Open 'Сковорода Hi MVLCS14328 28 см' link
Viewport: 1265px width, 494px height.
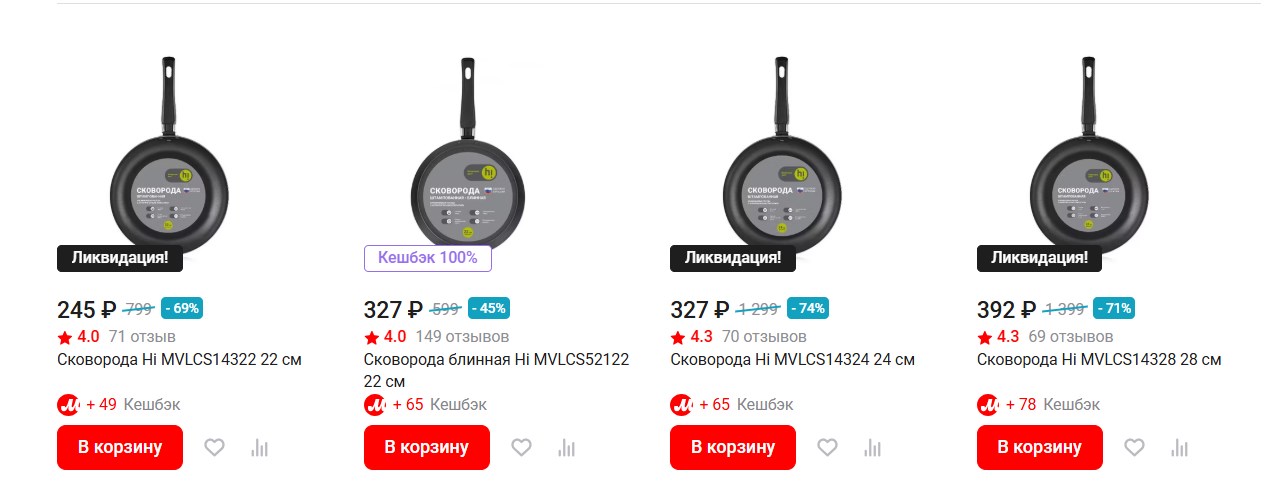1099,360
